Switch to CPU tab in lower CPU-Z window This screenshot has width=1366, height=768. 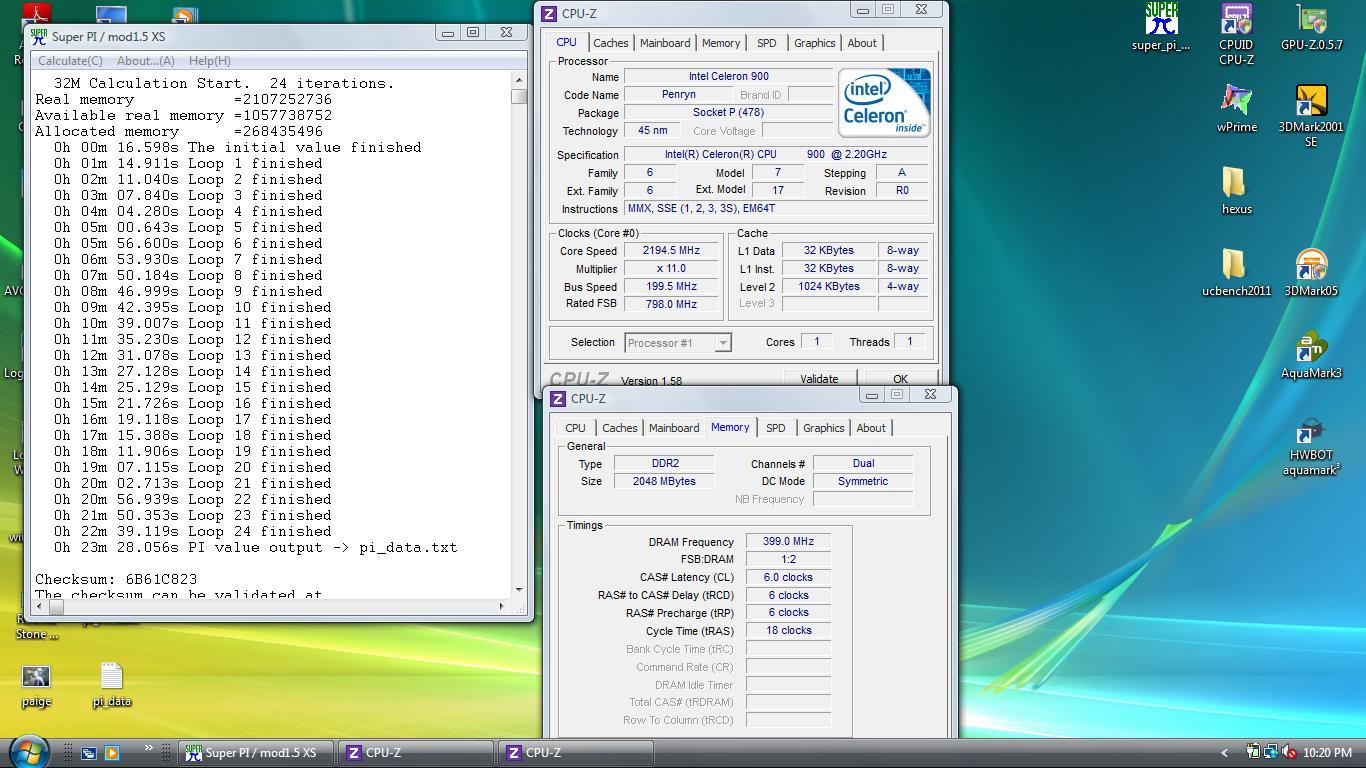[575, 428]
